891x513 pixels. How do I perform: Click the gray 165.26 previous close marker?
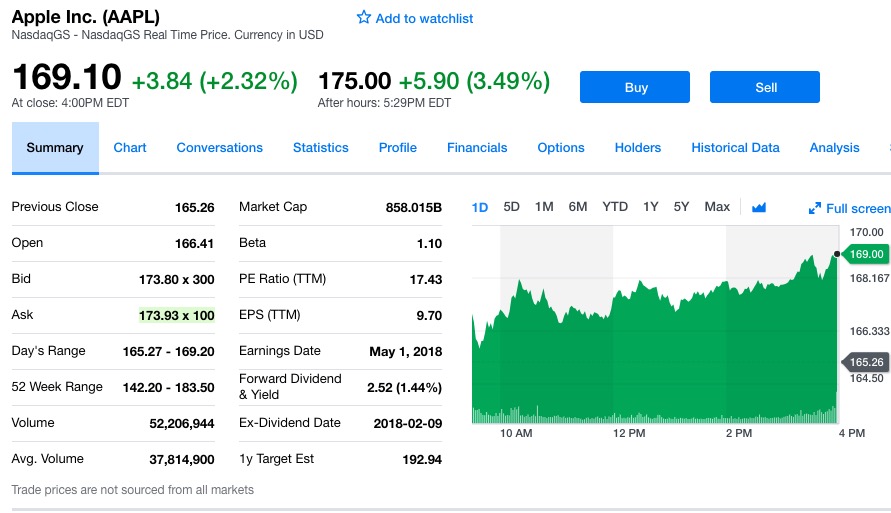coord(864,362)
